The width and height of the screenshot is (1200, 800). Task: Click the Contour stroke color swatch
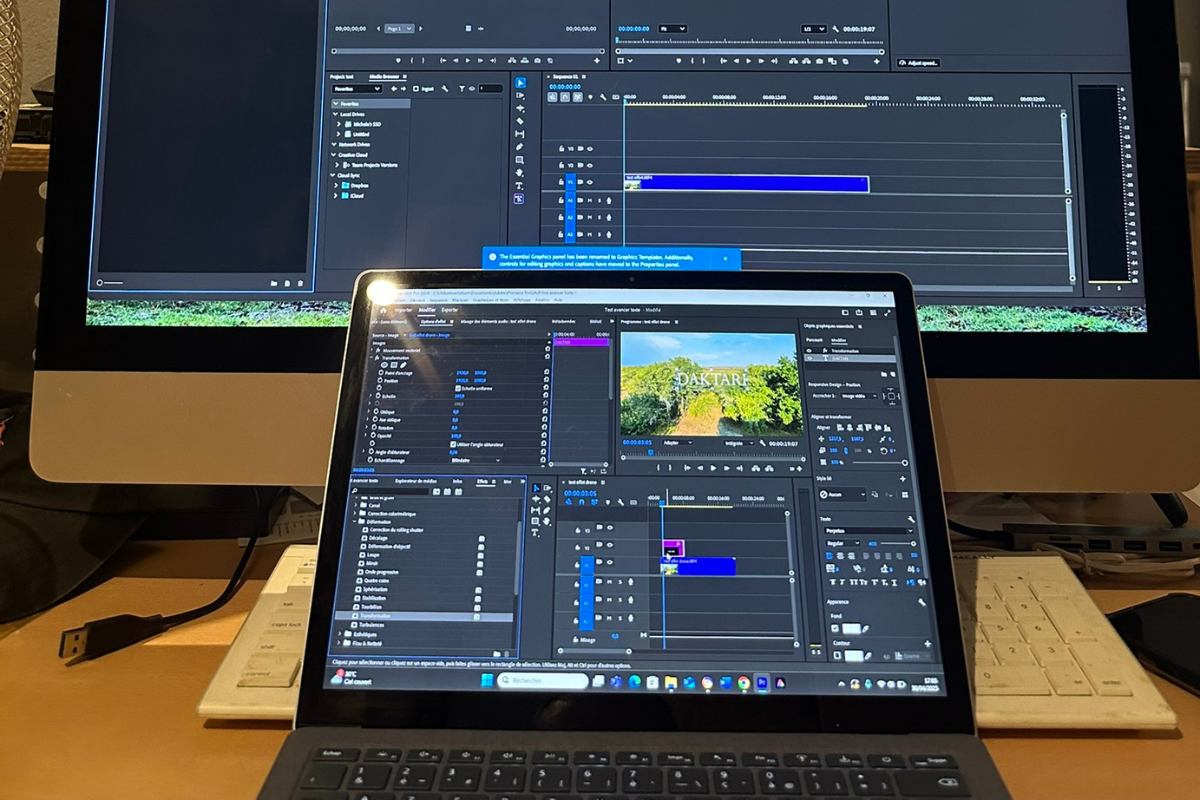pos(854,656)
